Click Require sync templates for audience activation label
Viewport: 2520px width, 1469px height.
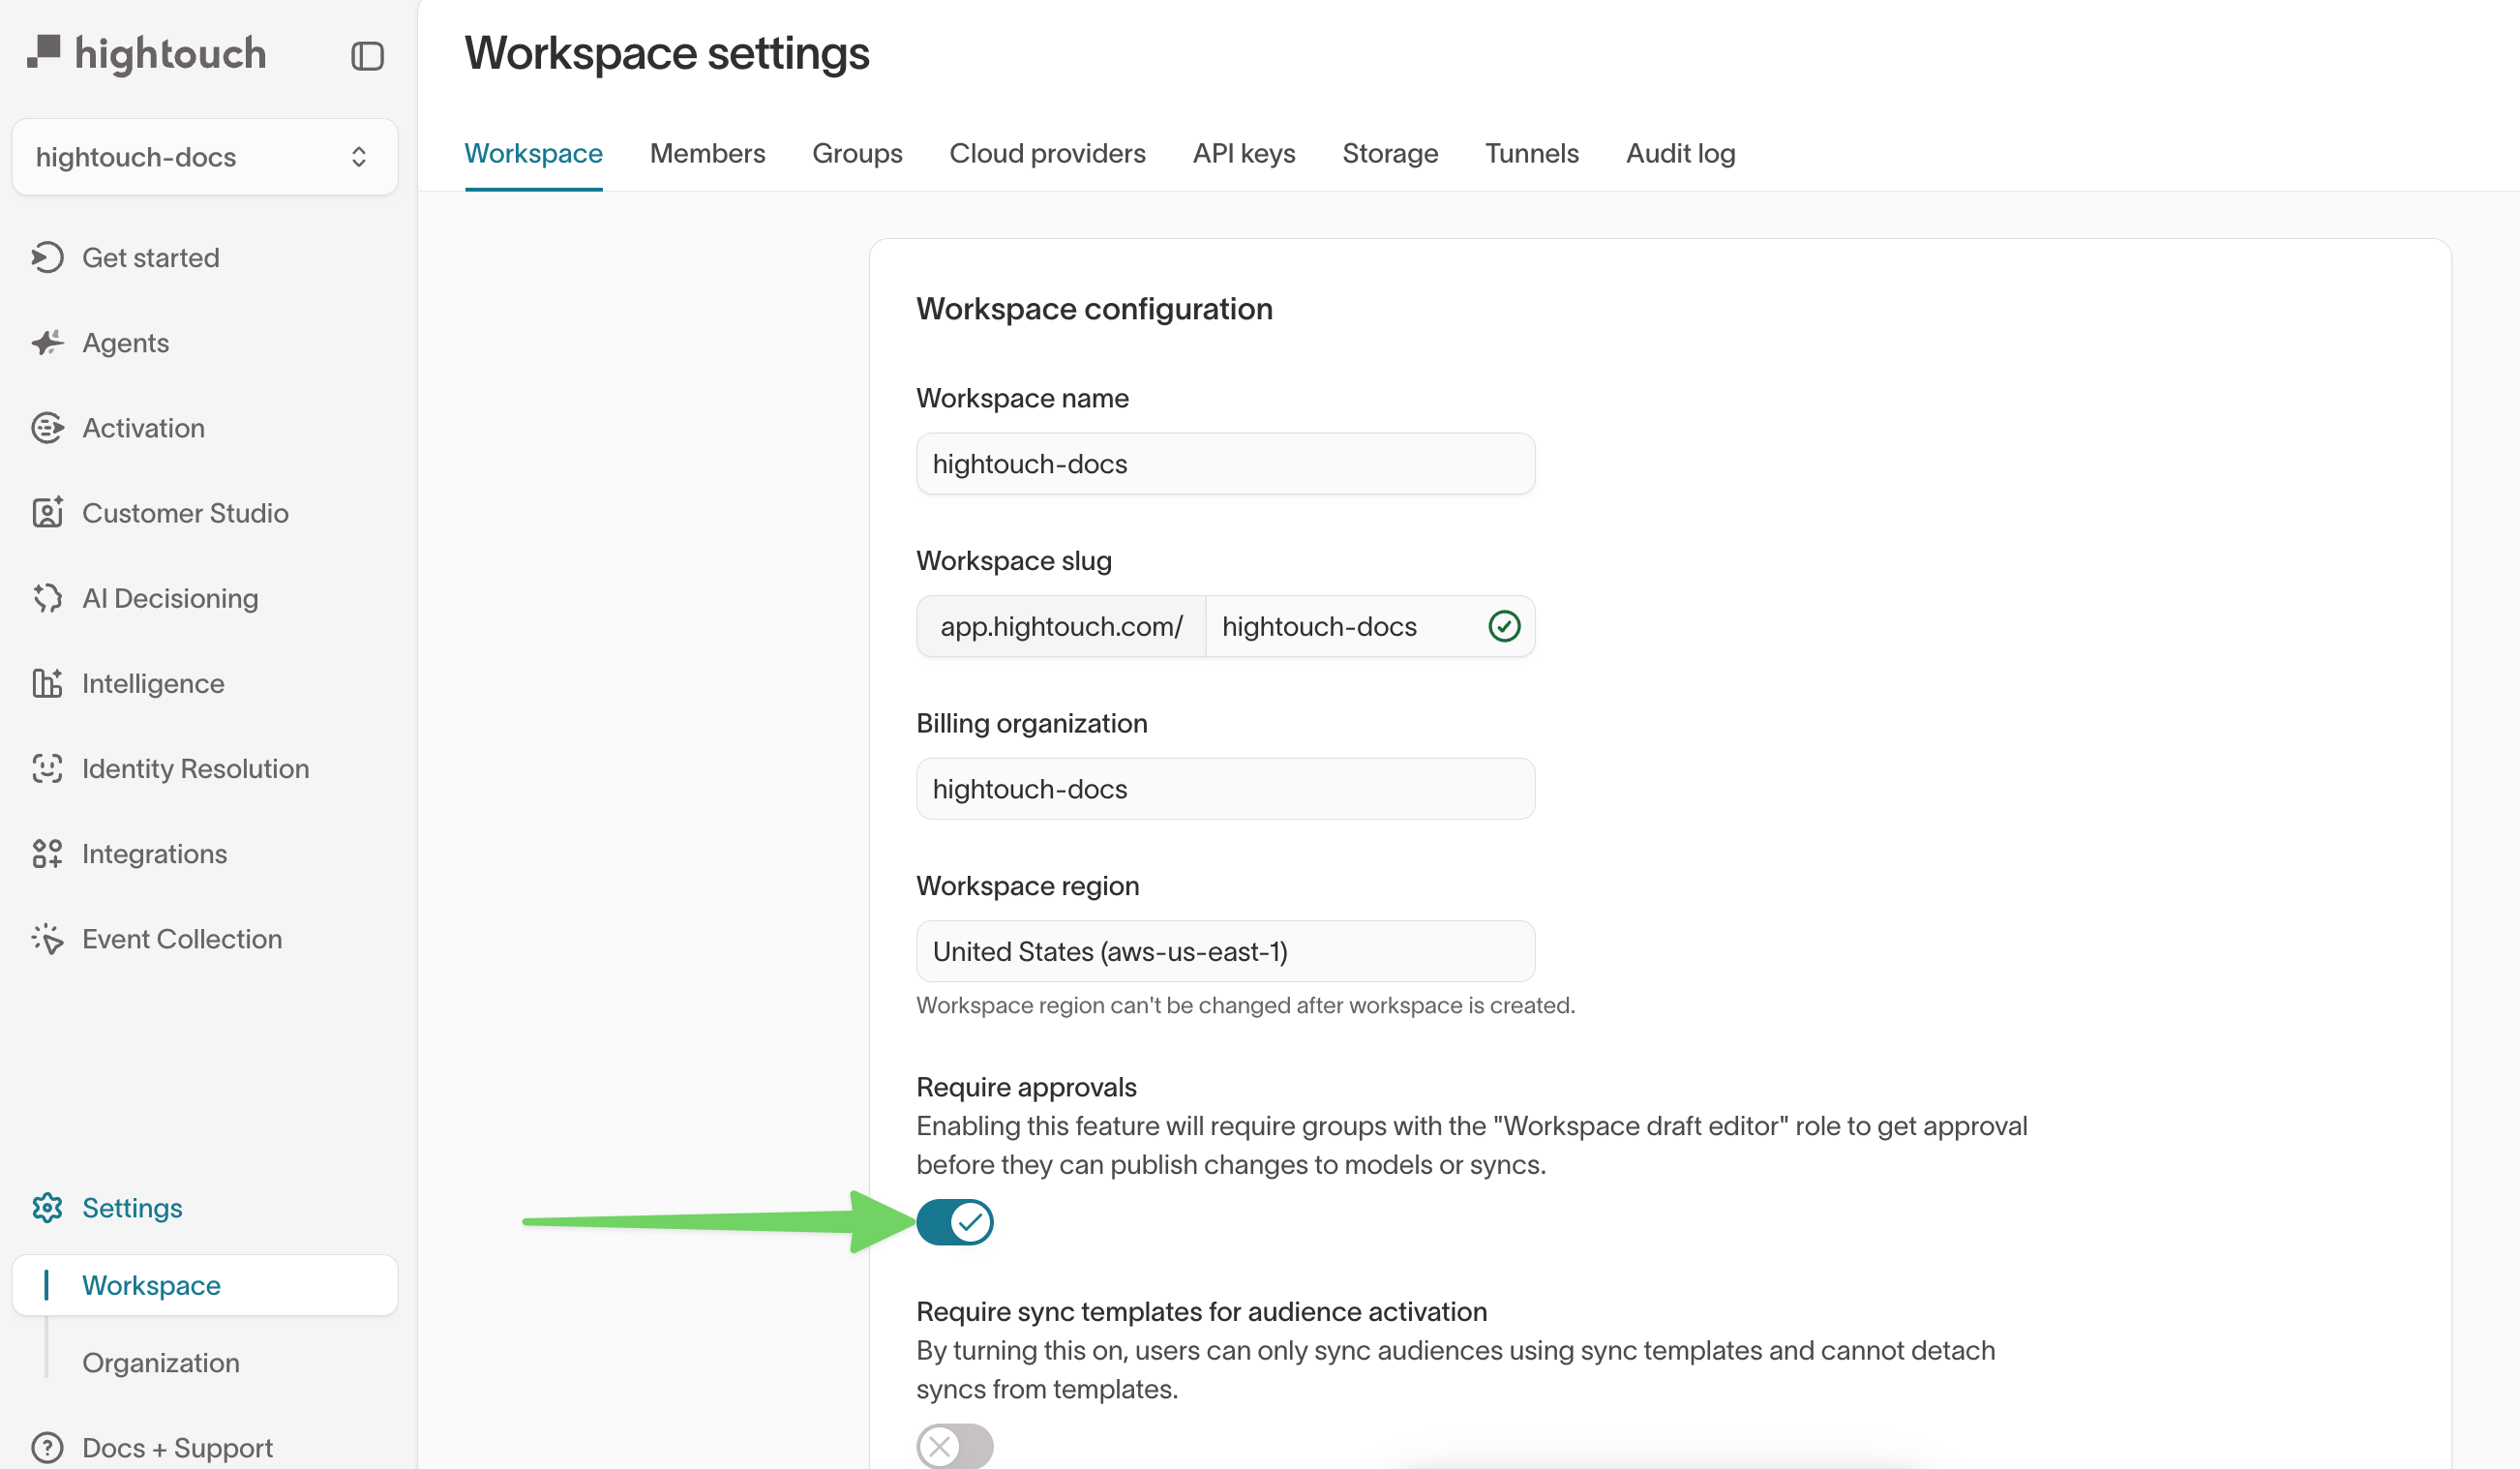[x=1201, y=1310]
